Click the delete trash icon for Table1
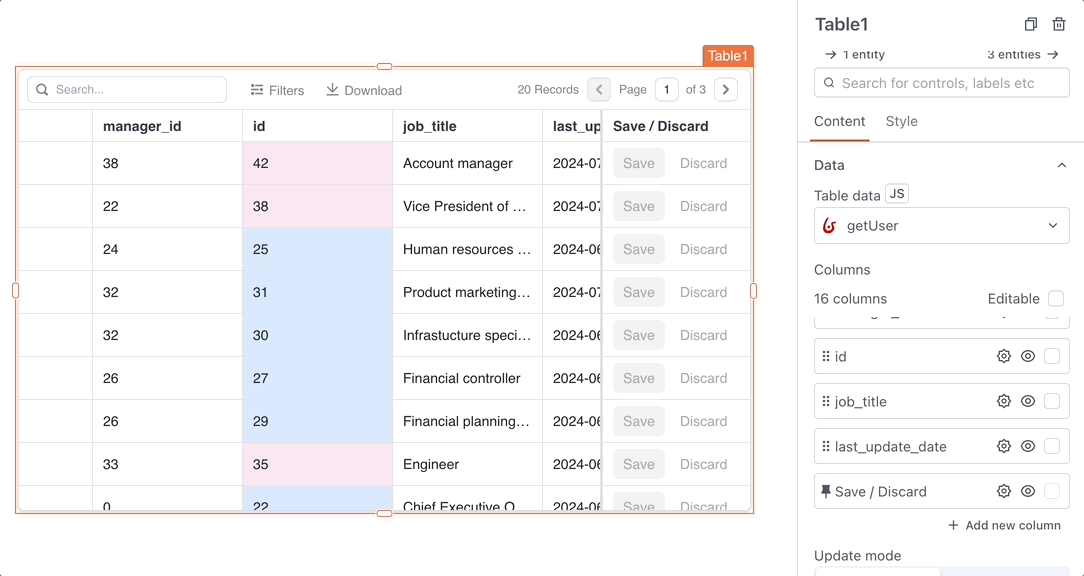The height and width of the screenshot is (576, 1084). (x=1059, y=25)
